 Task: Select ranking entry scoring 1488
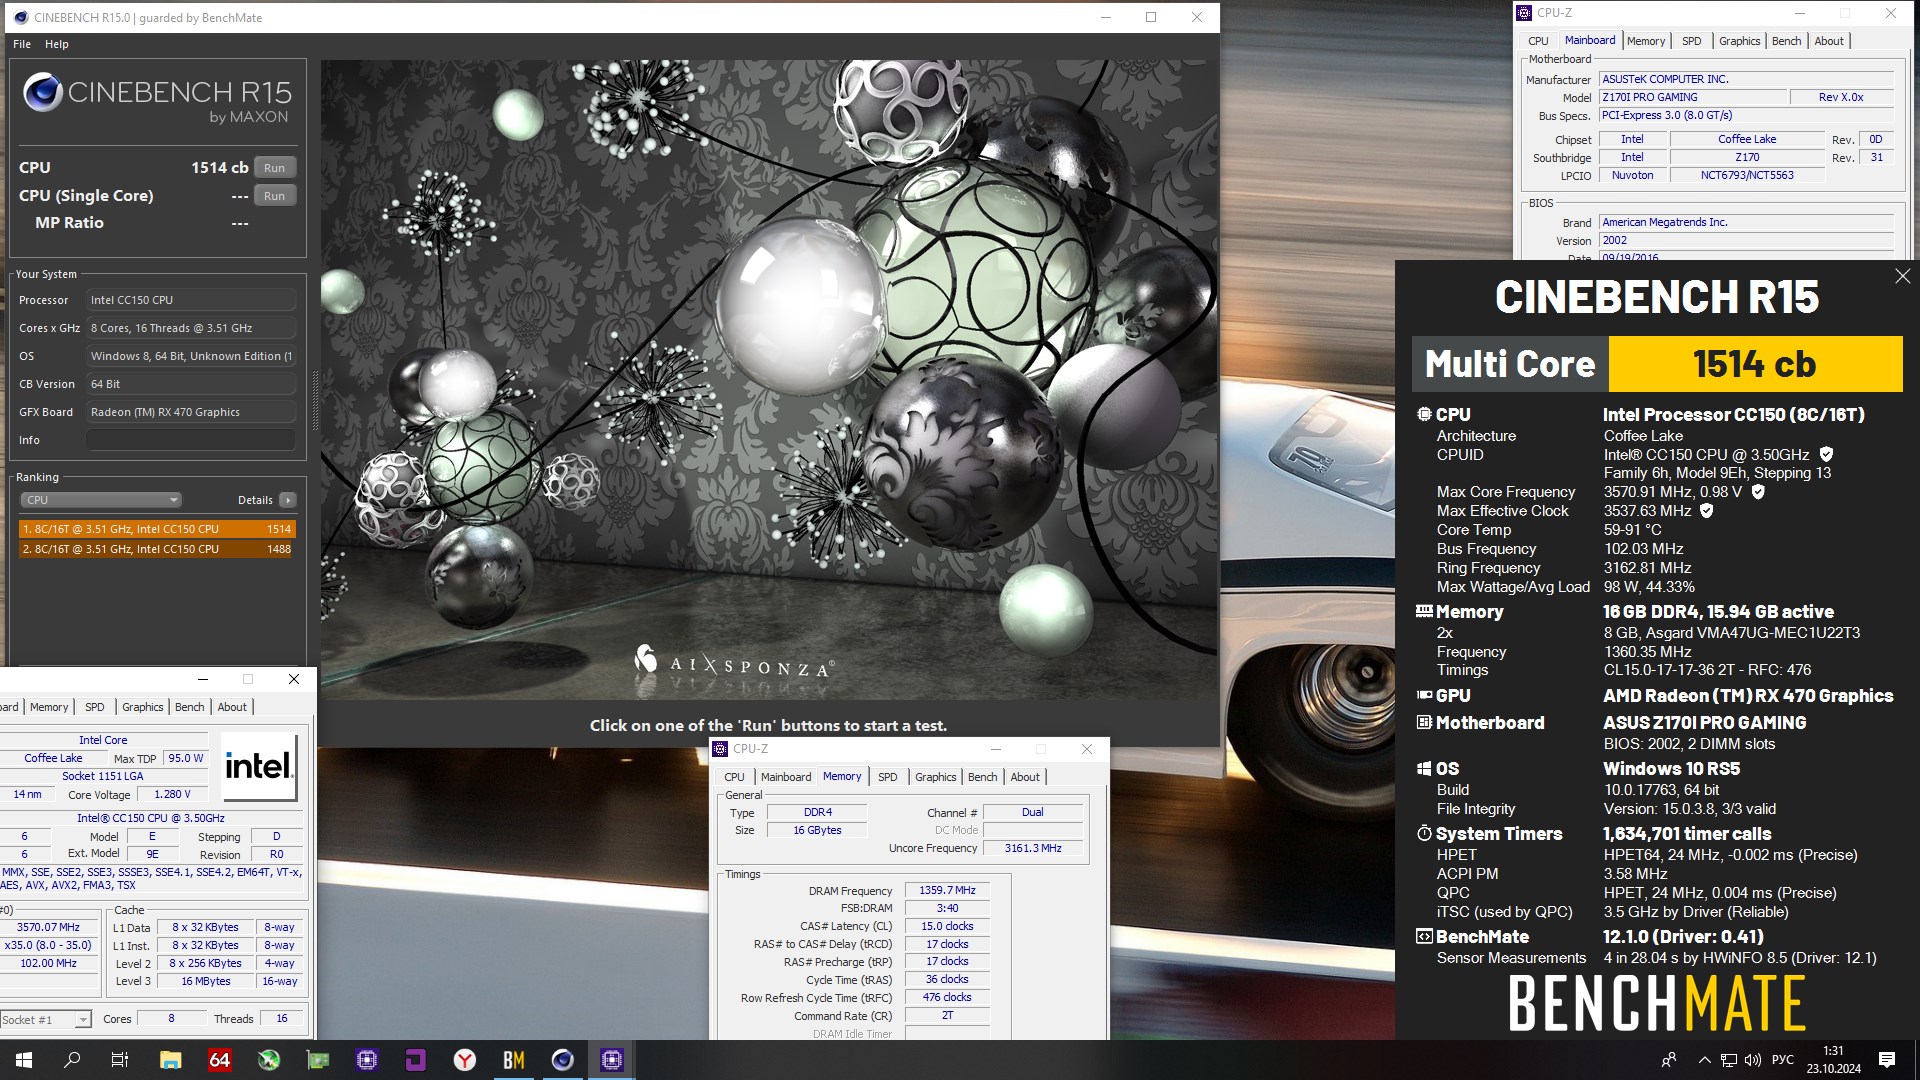tap(157, 549)
